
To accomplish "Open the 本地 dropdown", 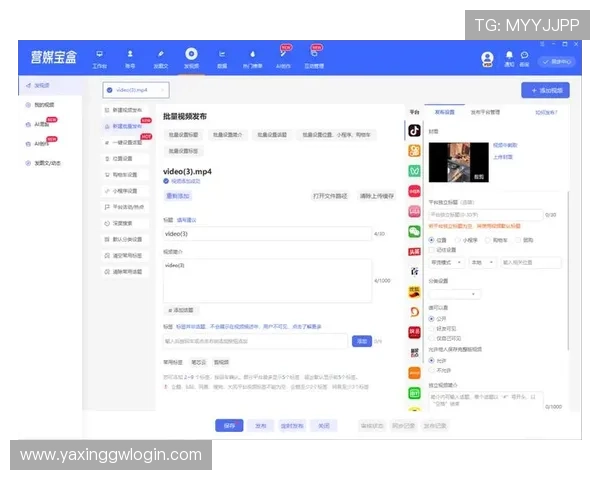I will point(483,263).
